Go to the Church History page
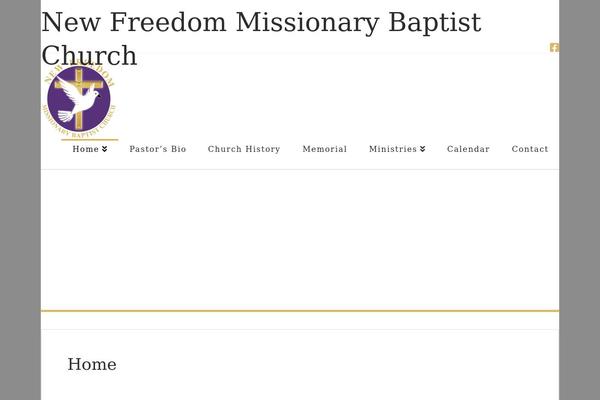 (244, 149)
